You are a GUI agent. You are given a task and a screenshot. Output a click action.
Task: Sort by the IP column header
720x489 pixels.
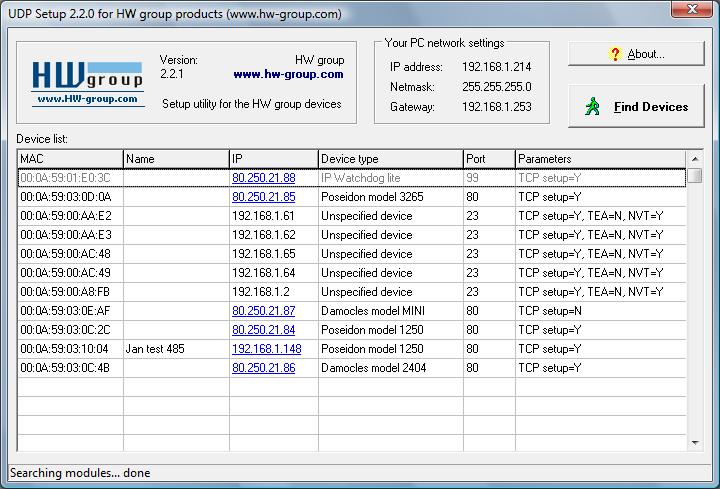[274, 159]
